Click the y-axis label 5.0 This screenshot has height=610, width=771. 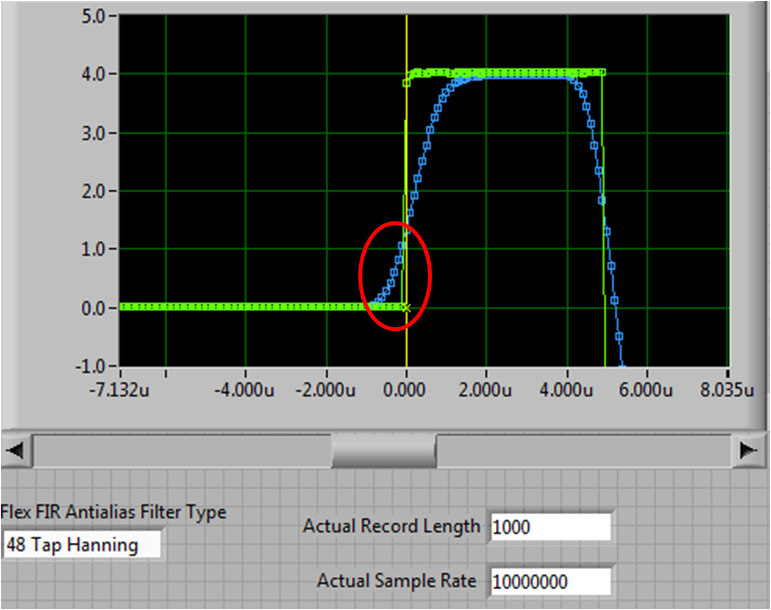[x=94, y=16]
